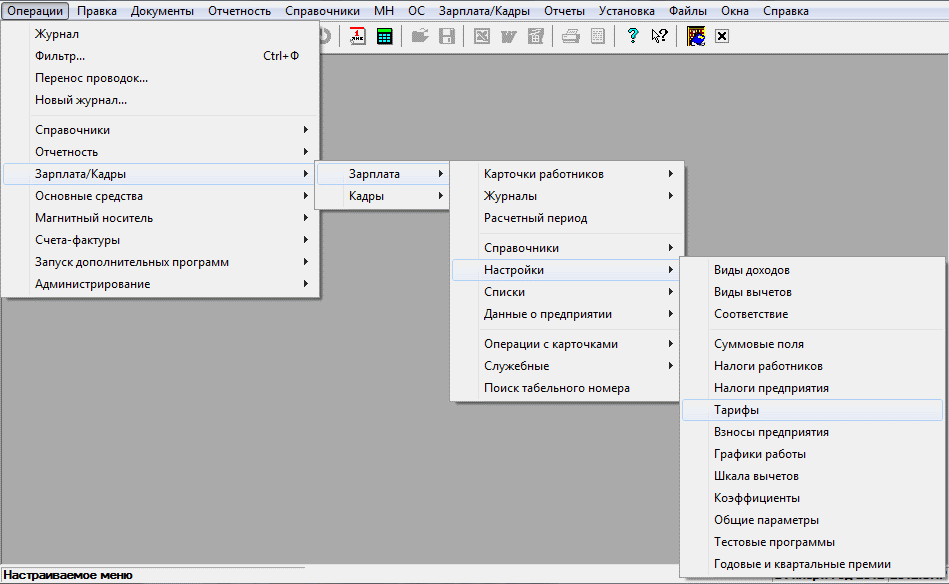This screenshot has height=584, width=949.
Task: Open Операции с карточками submenu
Action: pyautogui.click(x=566, y=344)
